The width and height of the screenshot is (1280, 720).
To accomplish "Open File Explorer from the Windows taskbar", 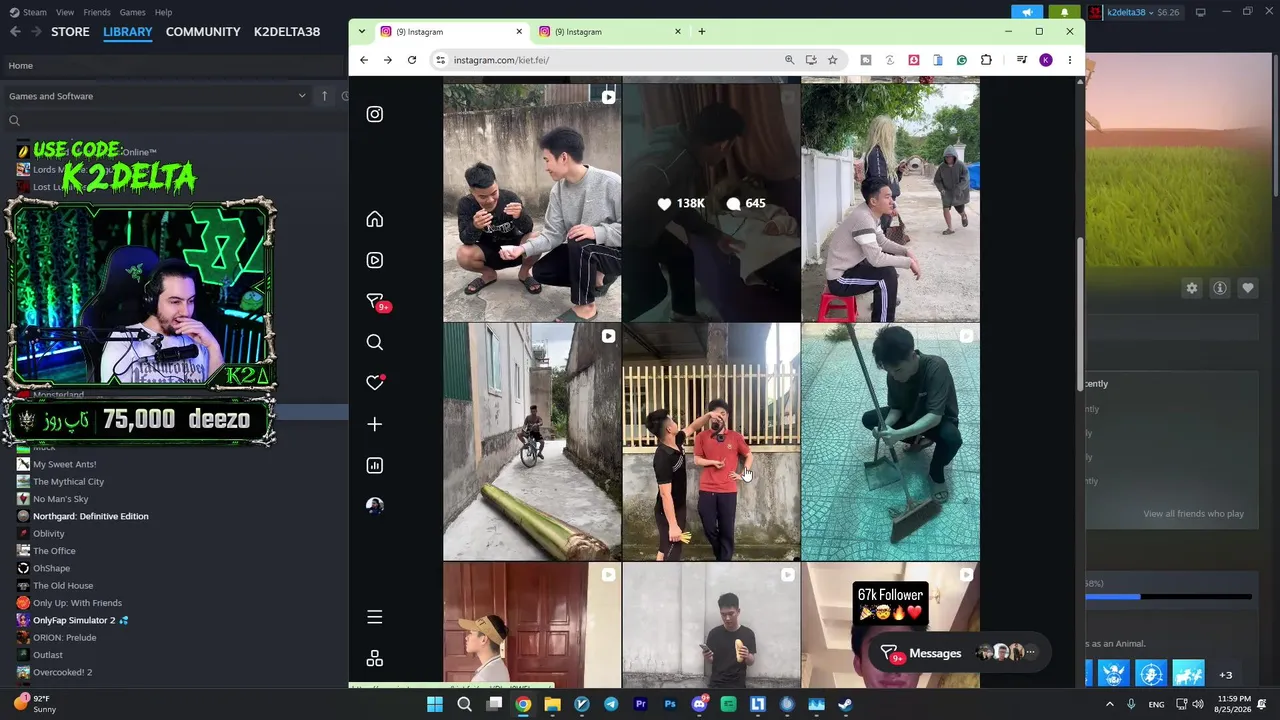I will click(552, 704).
